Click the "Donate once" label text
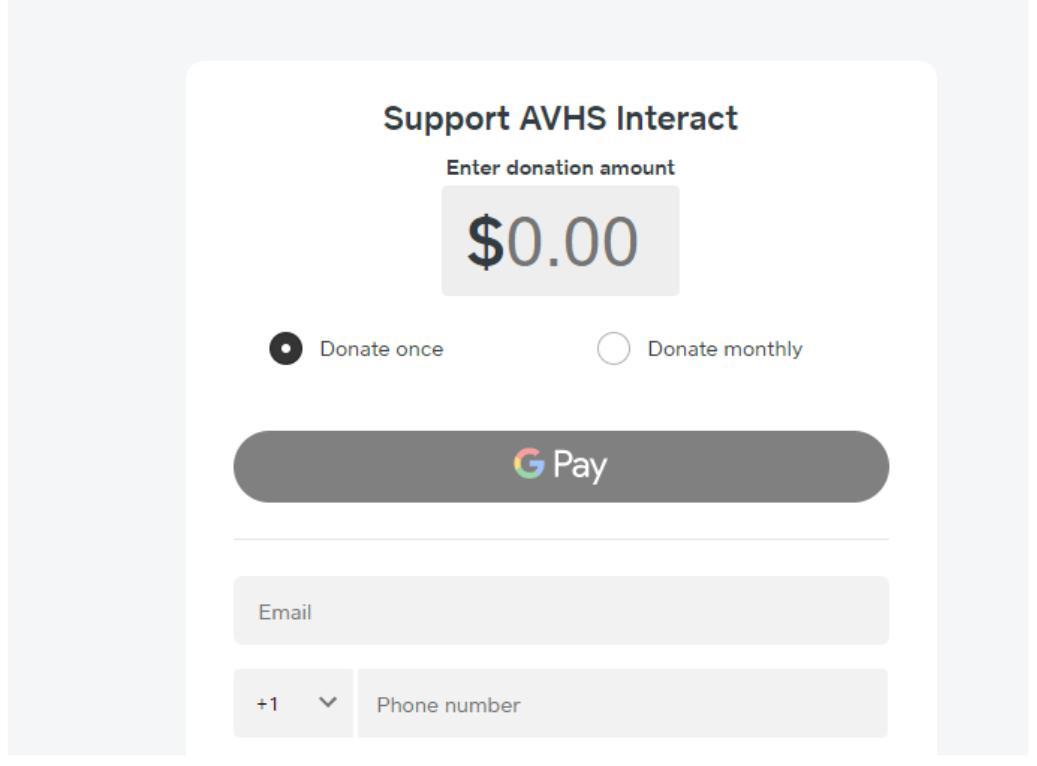 point(381,349)
